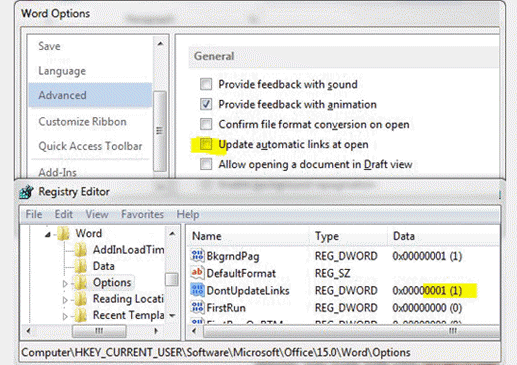Image resolution: width=517 pixels, height=365 pixels.
Task: Expand the Options registry key
Action: coord(65,284)
